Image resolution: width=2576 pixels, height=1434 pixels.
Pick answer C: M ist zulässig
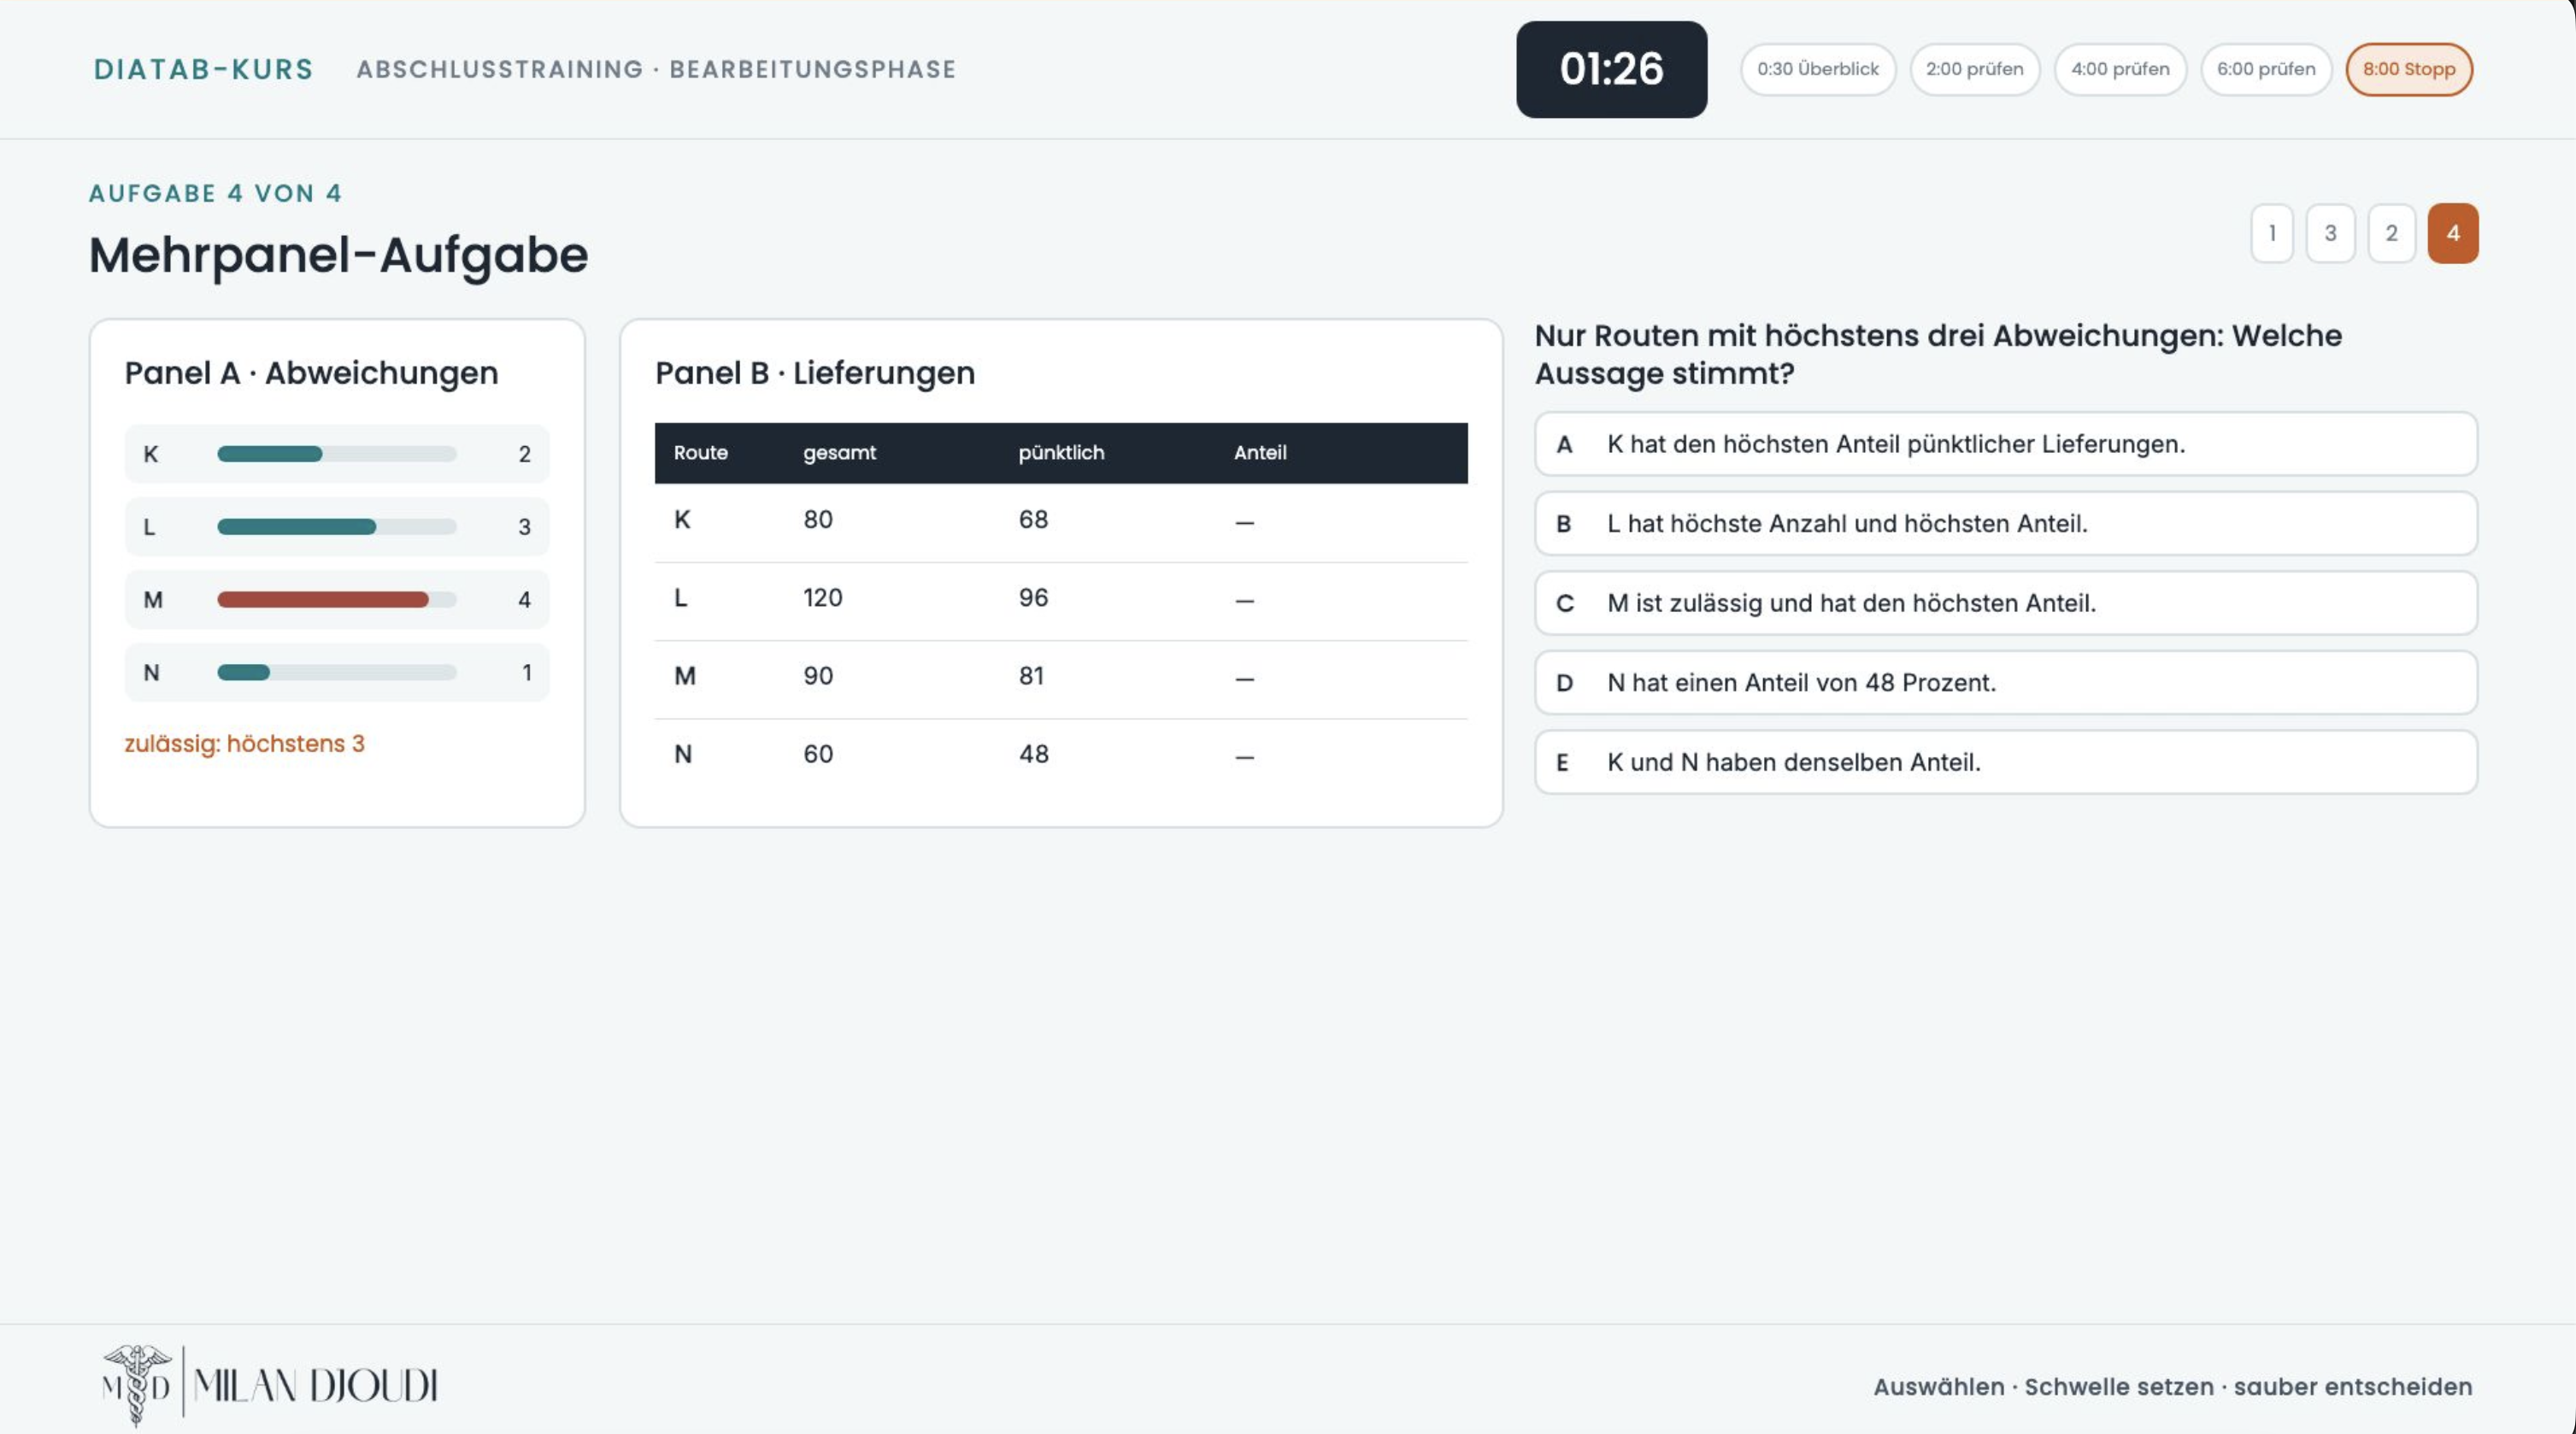click(2005, 603)
